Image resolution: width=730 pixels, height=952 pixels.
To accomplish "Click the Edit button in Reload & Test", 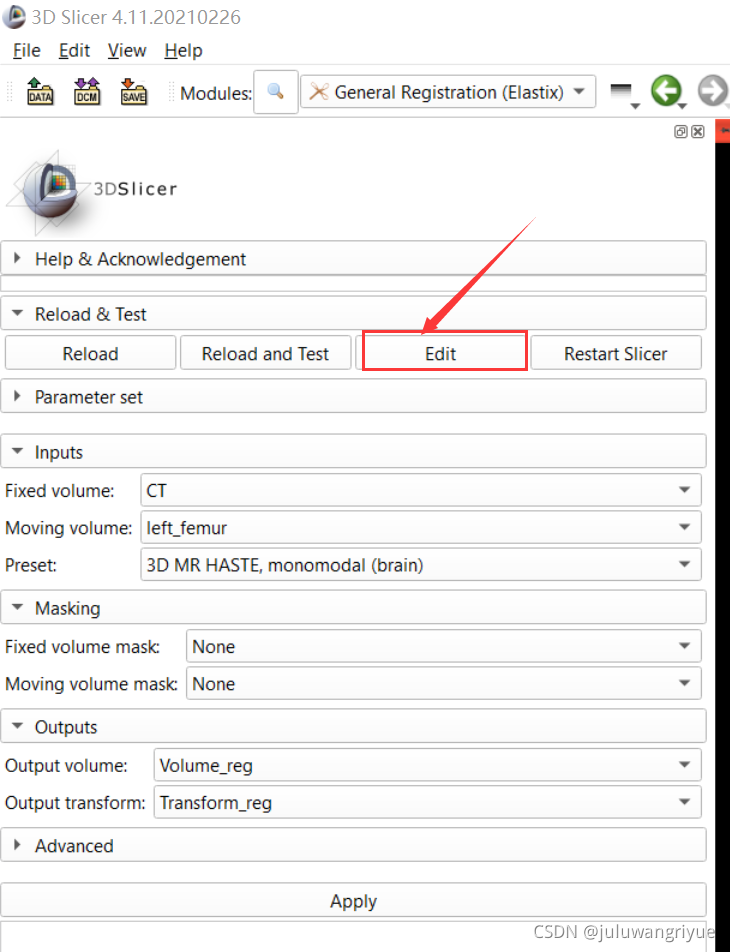I will tap(441, 353).
